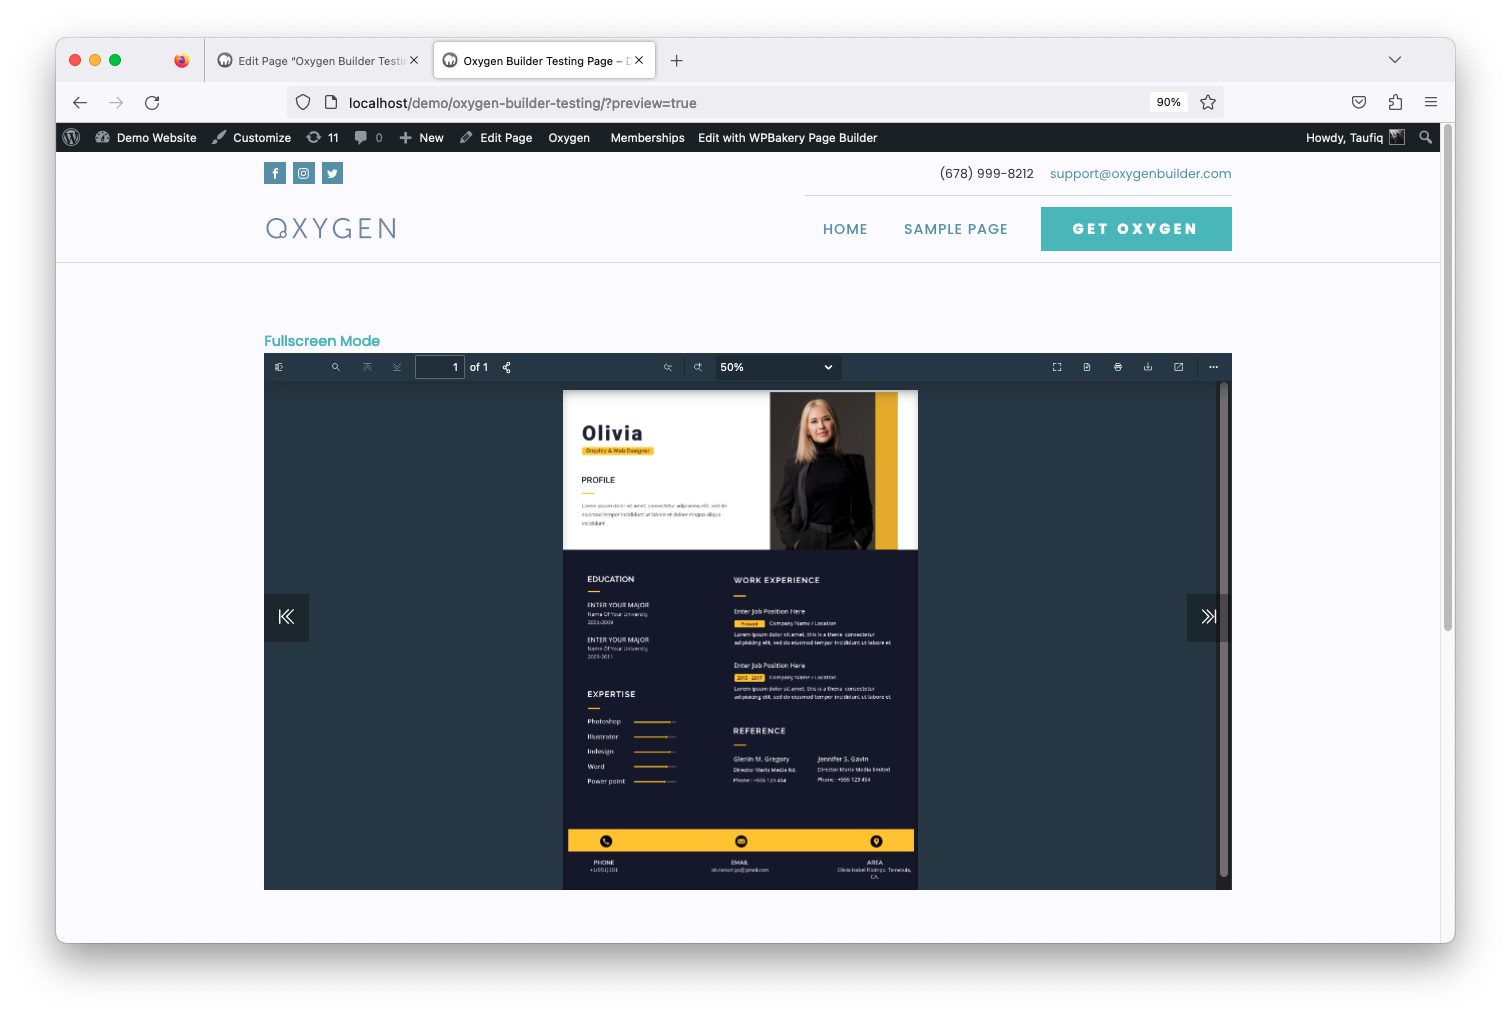Click the GET OXYGEN button

[x=1136, y=229]
